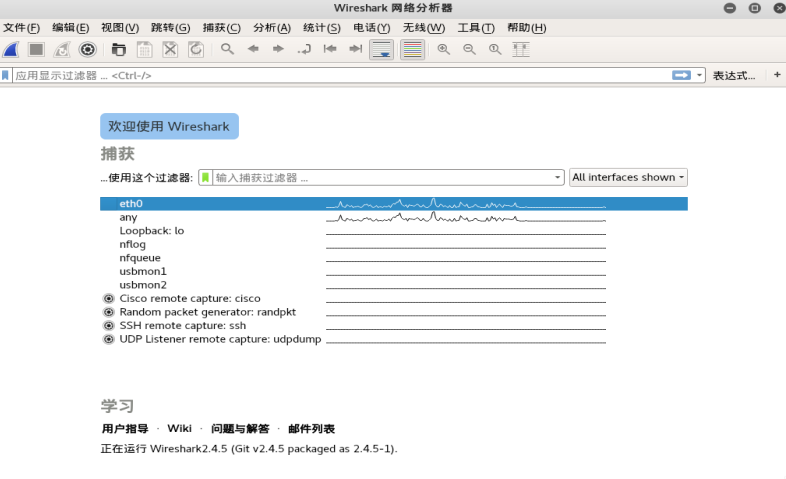Go to next packet arrow
Viewport: 786px width, 479px height.
click(x=278, y=49)
